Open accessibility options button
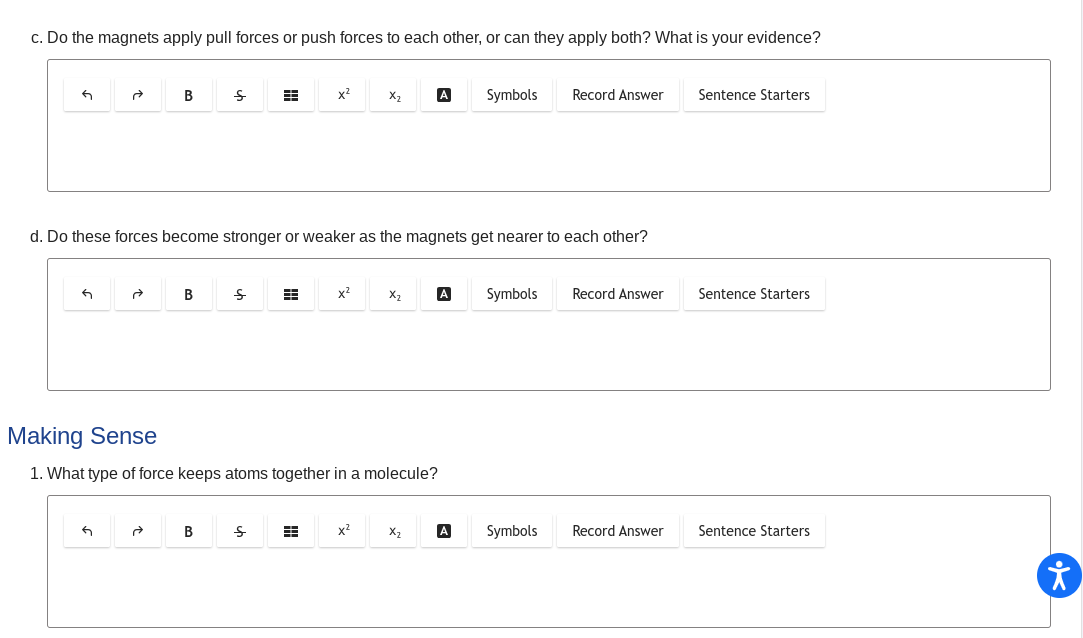The image size is (1083, 638). click(x=1059, y=575)
